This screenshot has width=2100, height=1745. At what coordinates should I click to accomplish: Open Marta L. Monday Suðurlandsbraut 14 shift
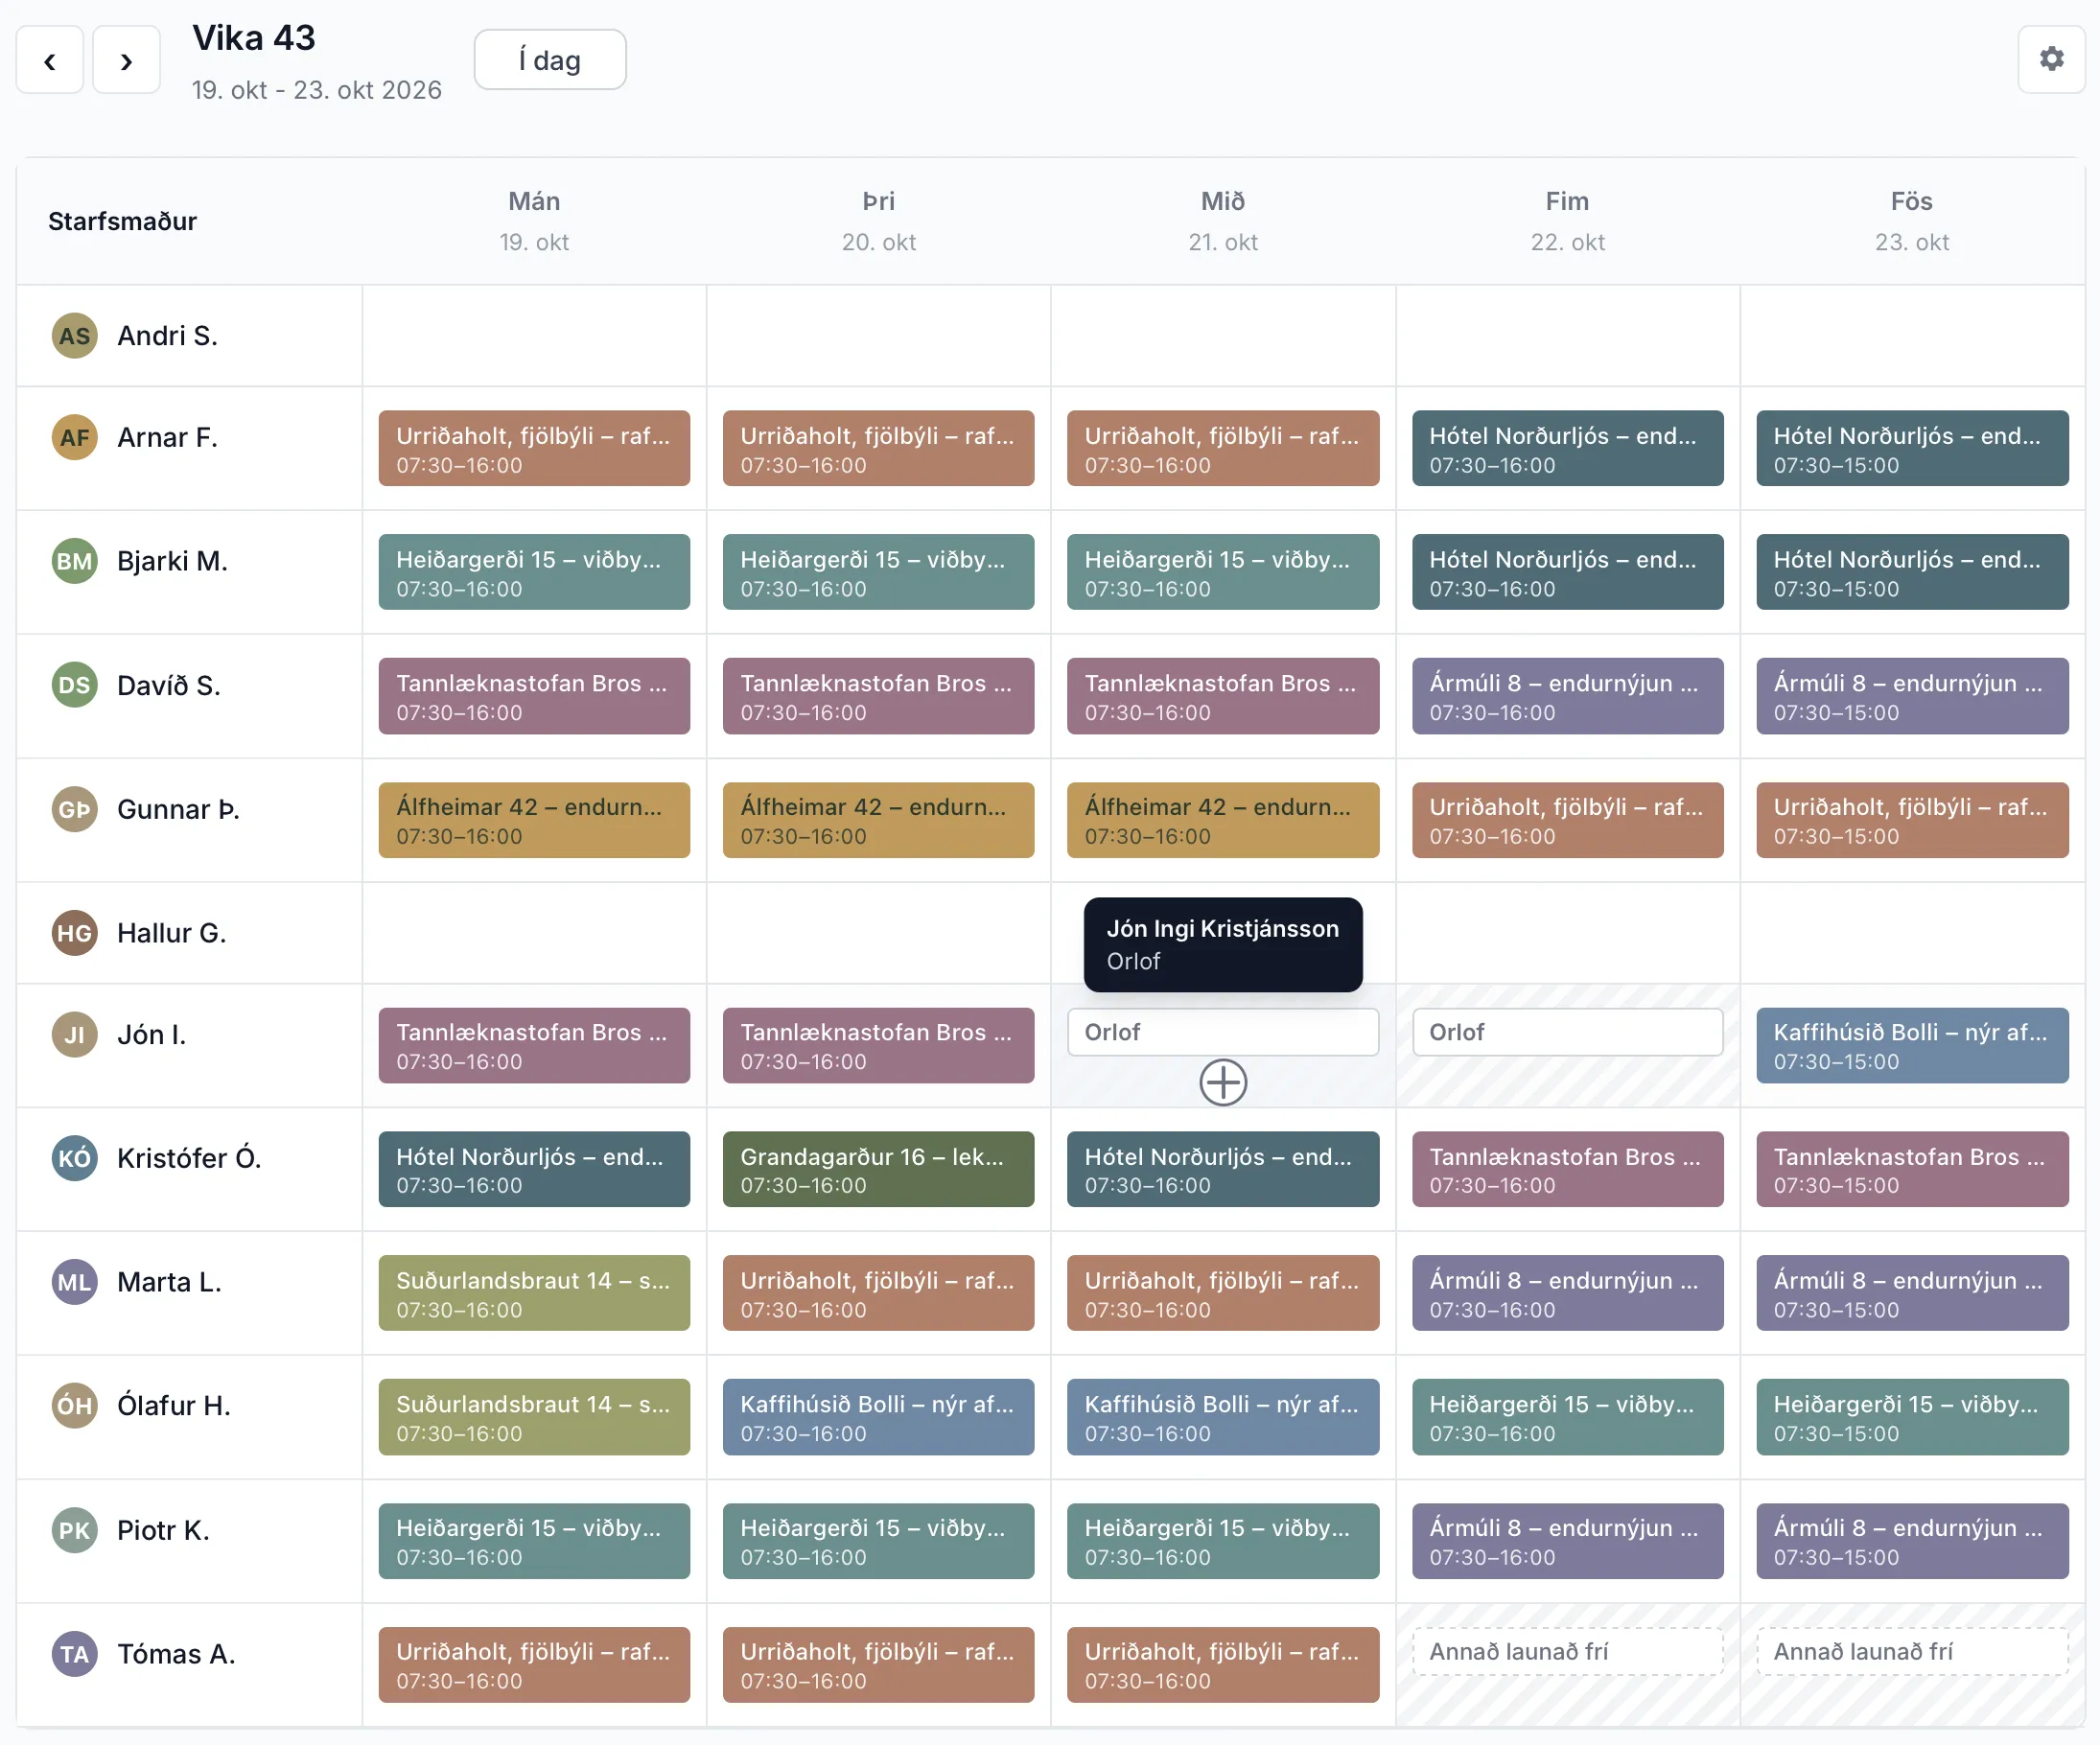(534, 1293)
